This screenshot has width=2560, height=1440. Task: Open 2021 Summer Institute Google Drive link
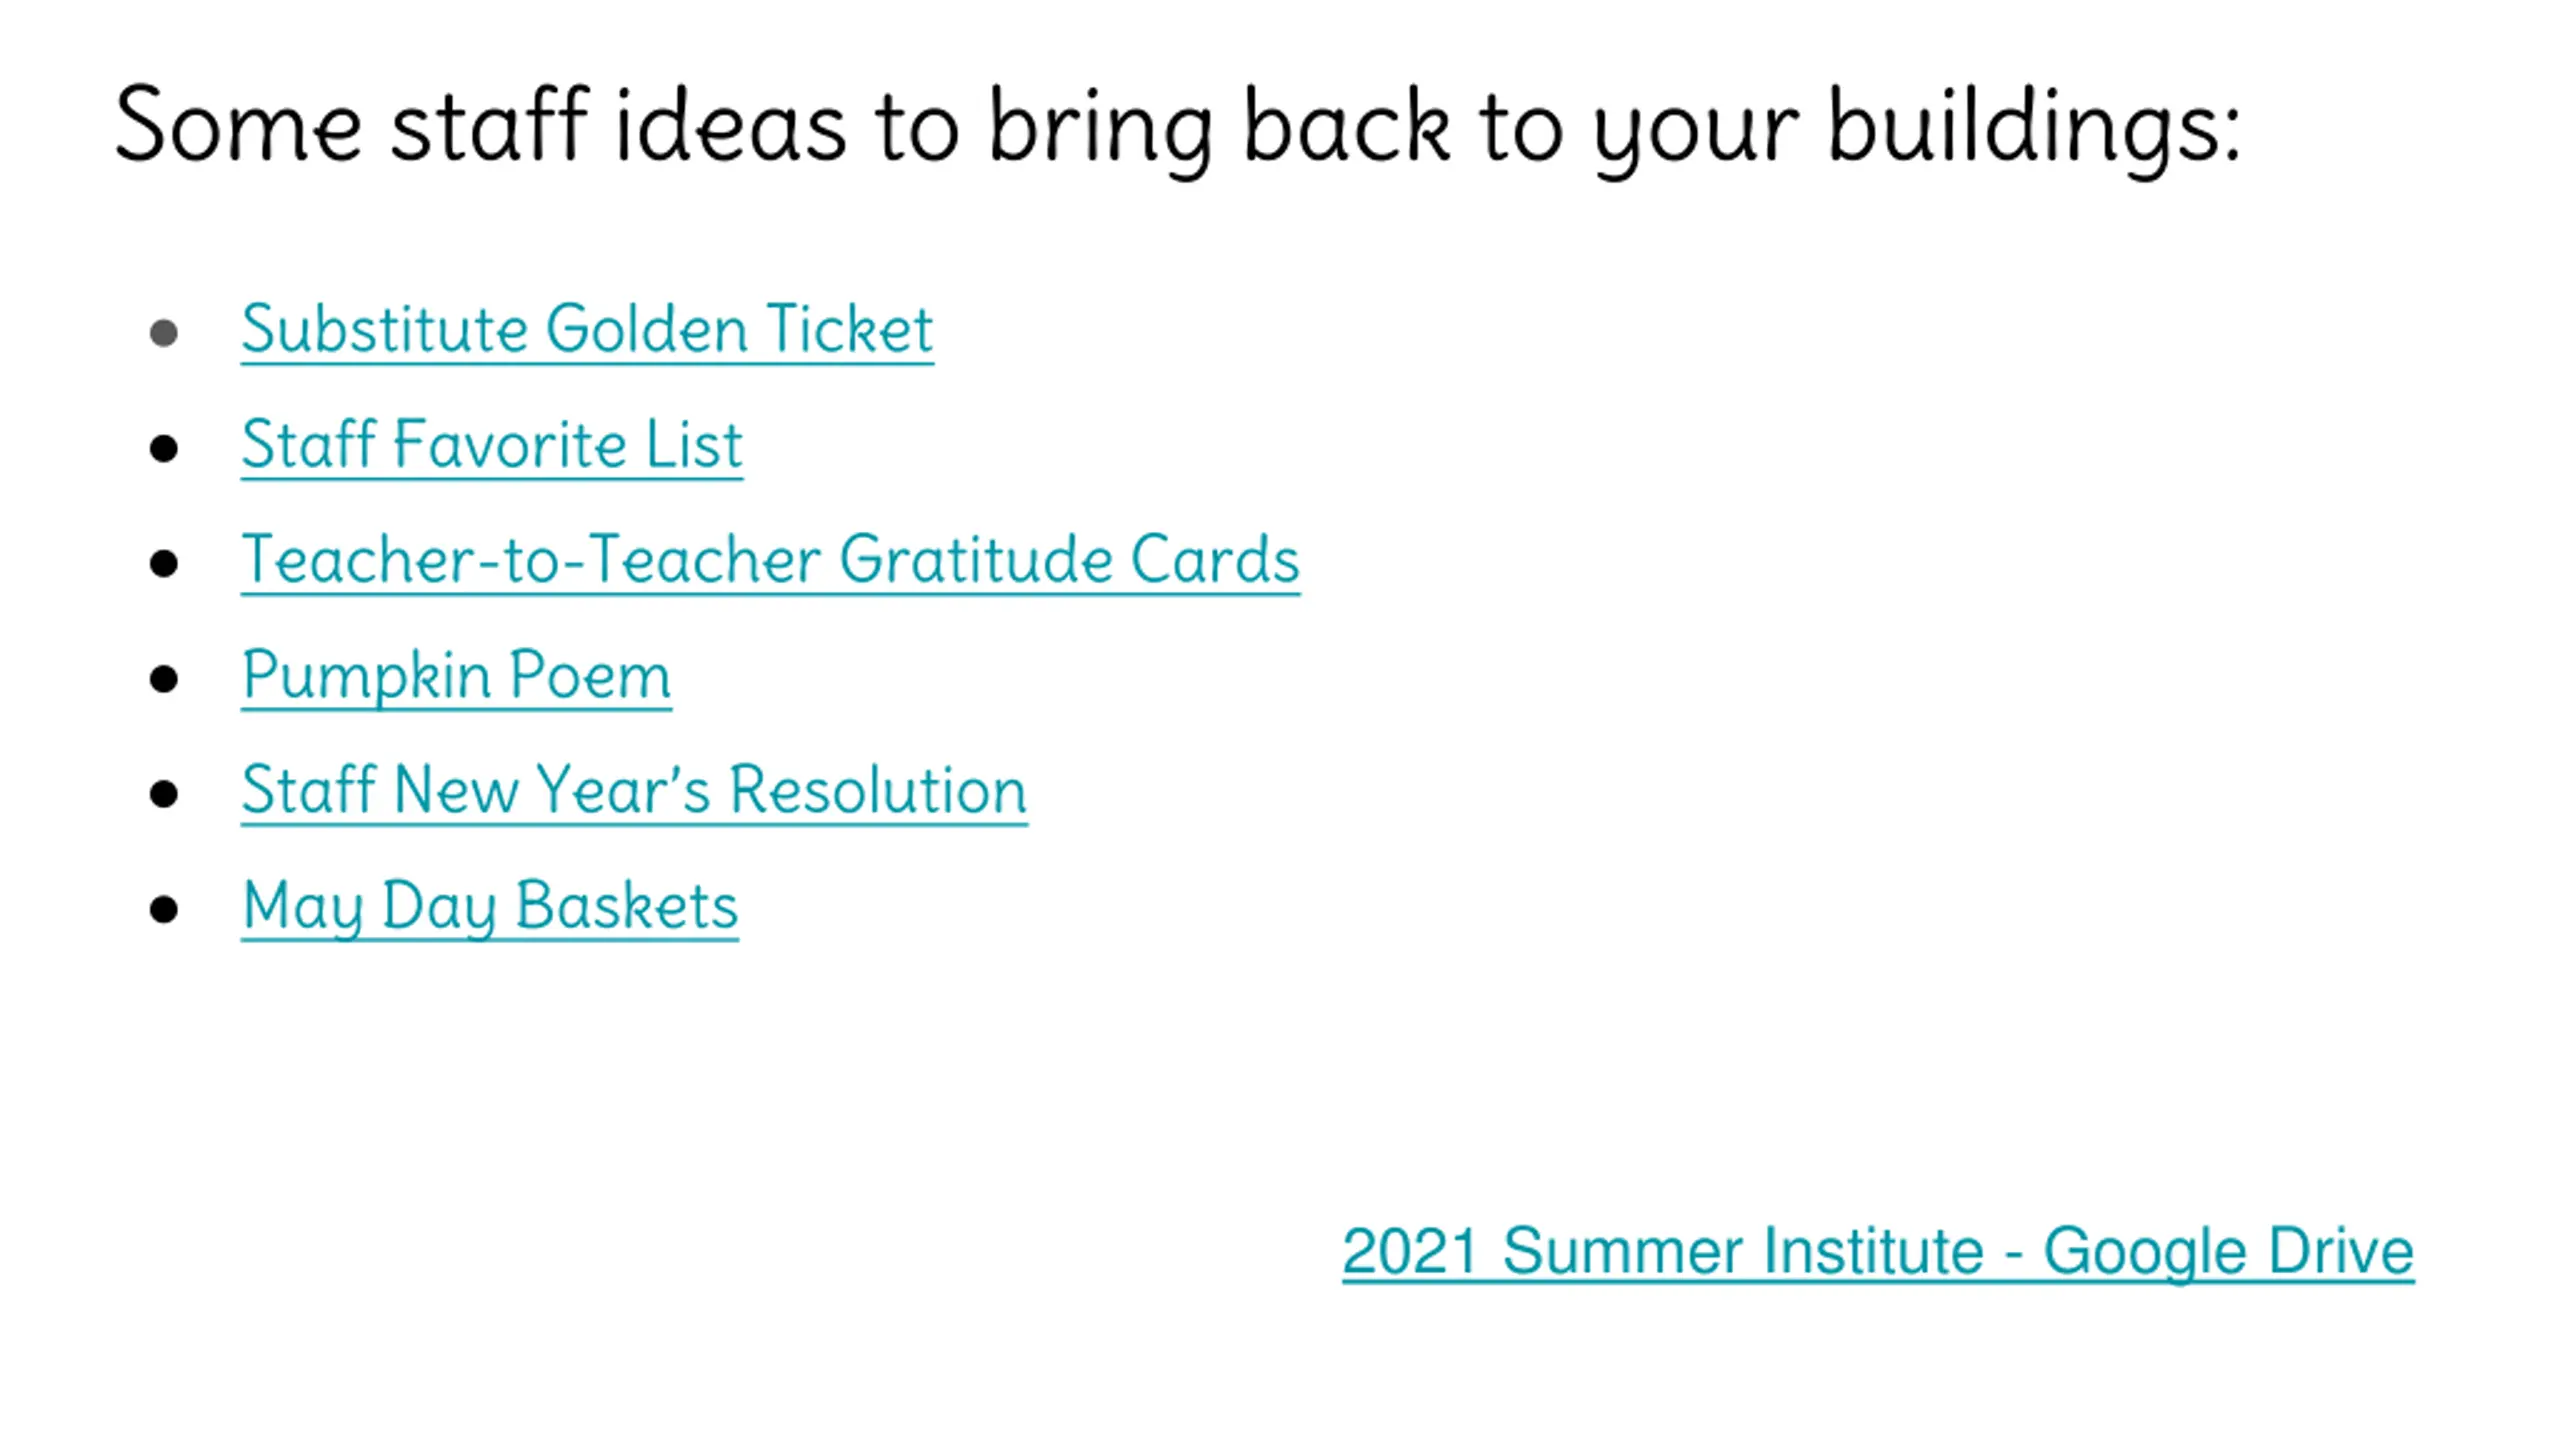1878,1251
